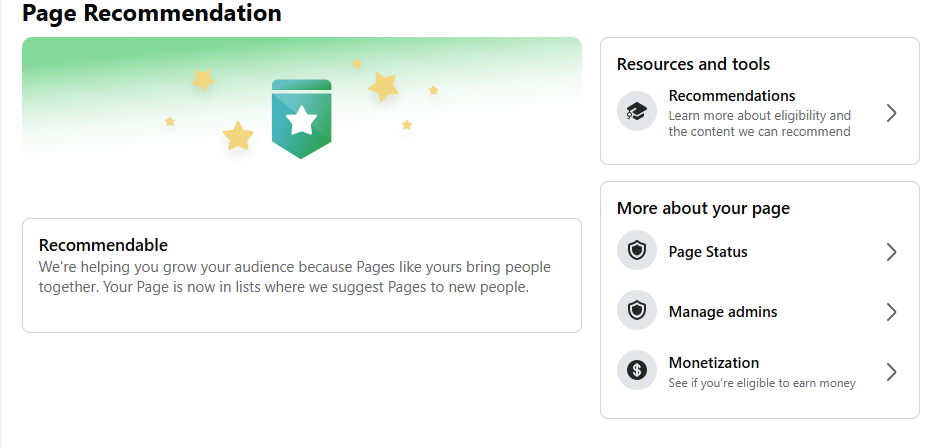
Task: Go to the Page Status label
Action: coord(708,252)
